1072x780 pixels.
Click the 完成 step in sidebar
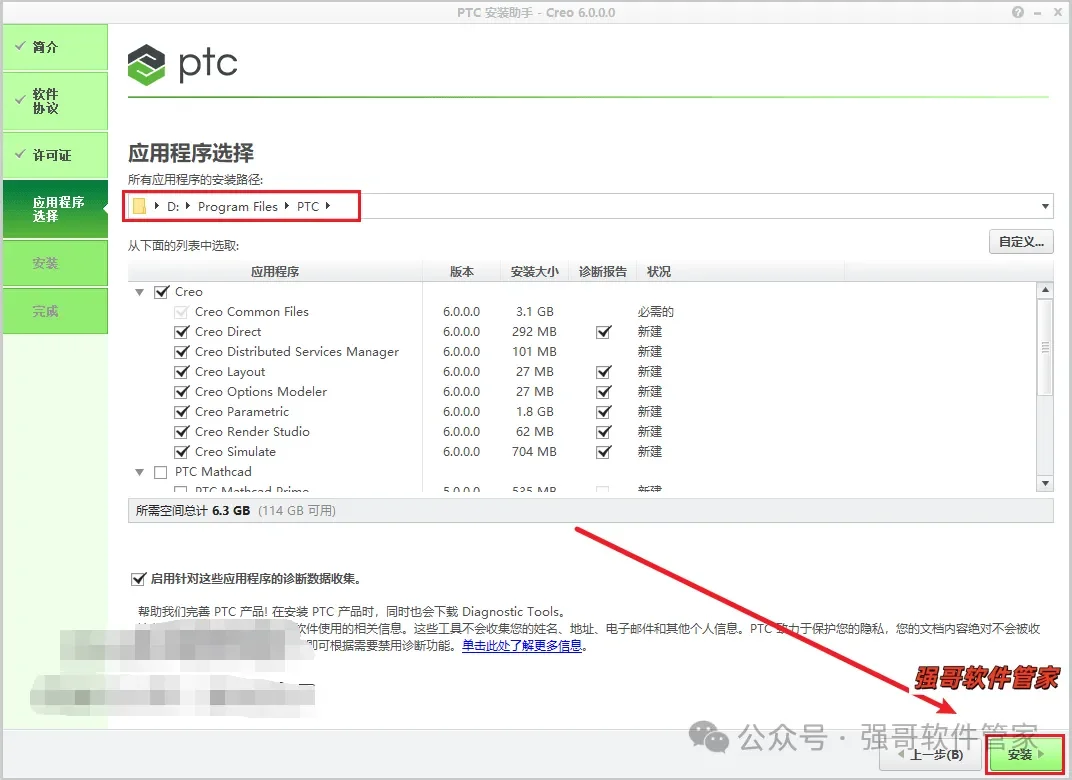click(x=55, y=311)
